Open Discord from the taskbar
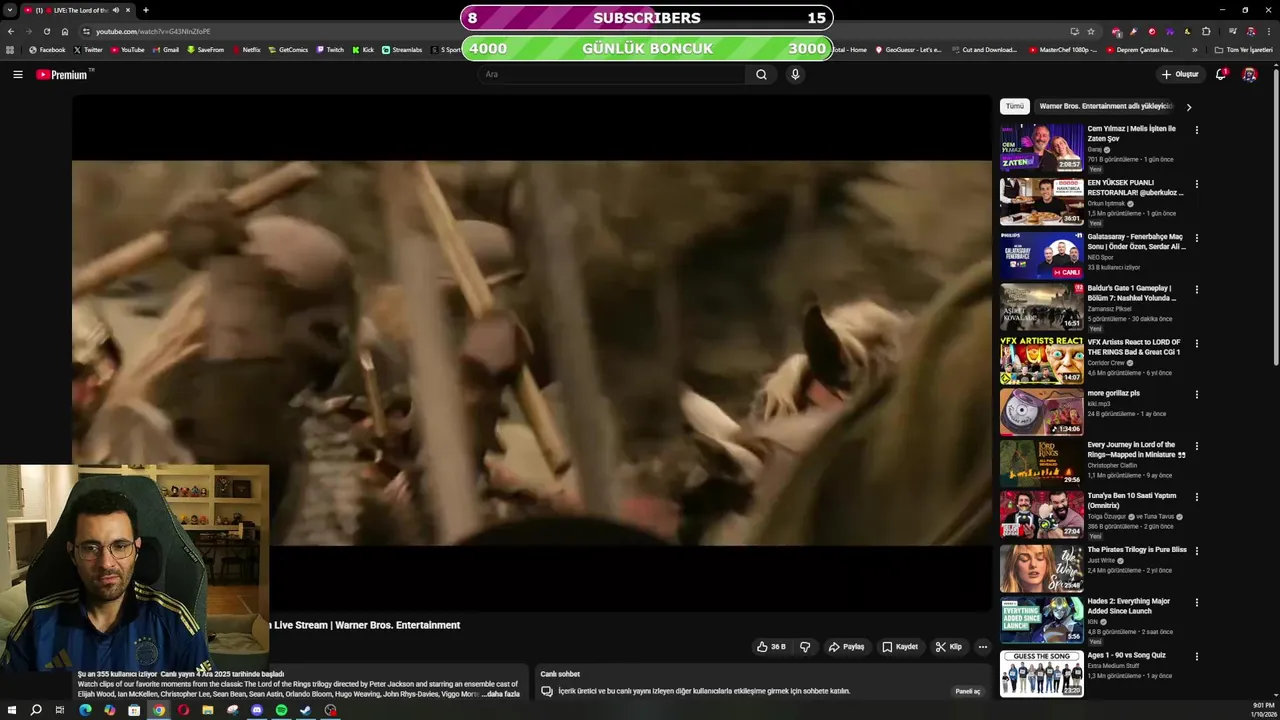Screen dimensions: 1280x720 (x=257, y=710)
